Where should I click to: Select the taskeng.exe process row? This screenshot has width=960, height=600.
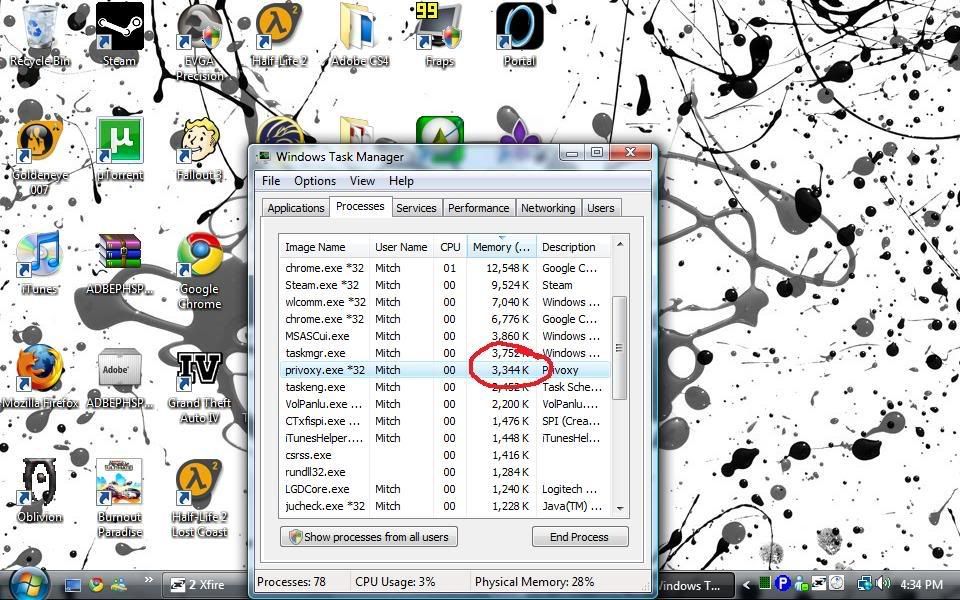click(x=445, y=387)
